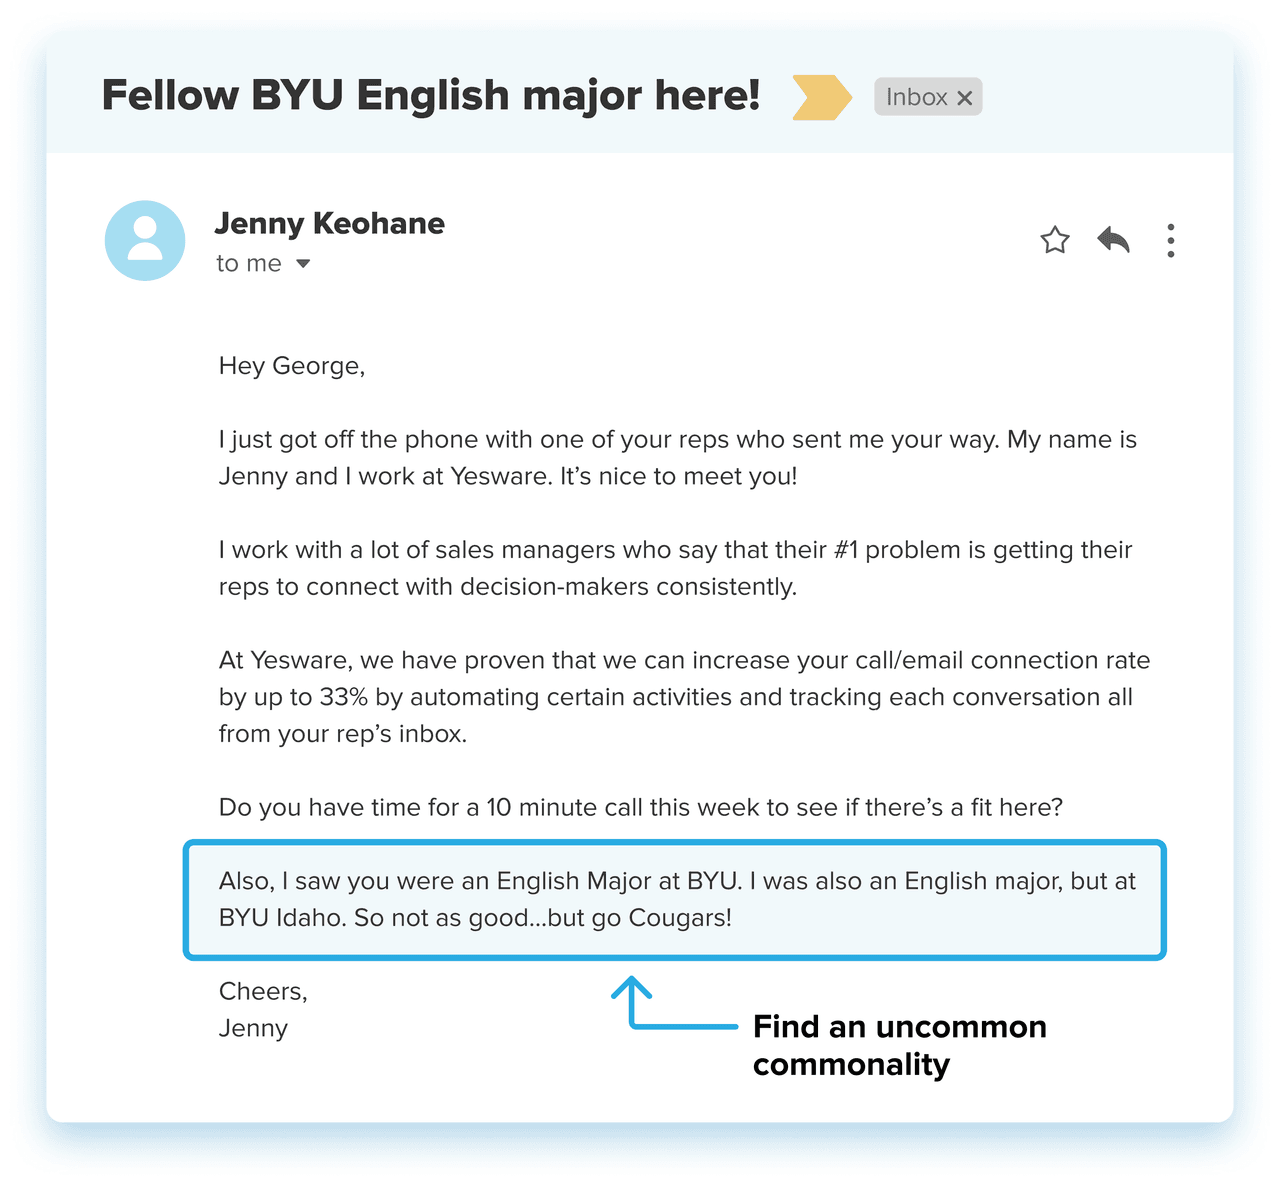Click the paragraph mentioning 33% connection rate
The height and width of the screenshot is (1192, 1280).
684,697
